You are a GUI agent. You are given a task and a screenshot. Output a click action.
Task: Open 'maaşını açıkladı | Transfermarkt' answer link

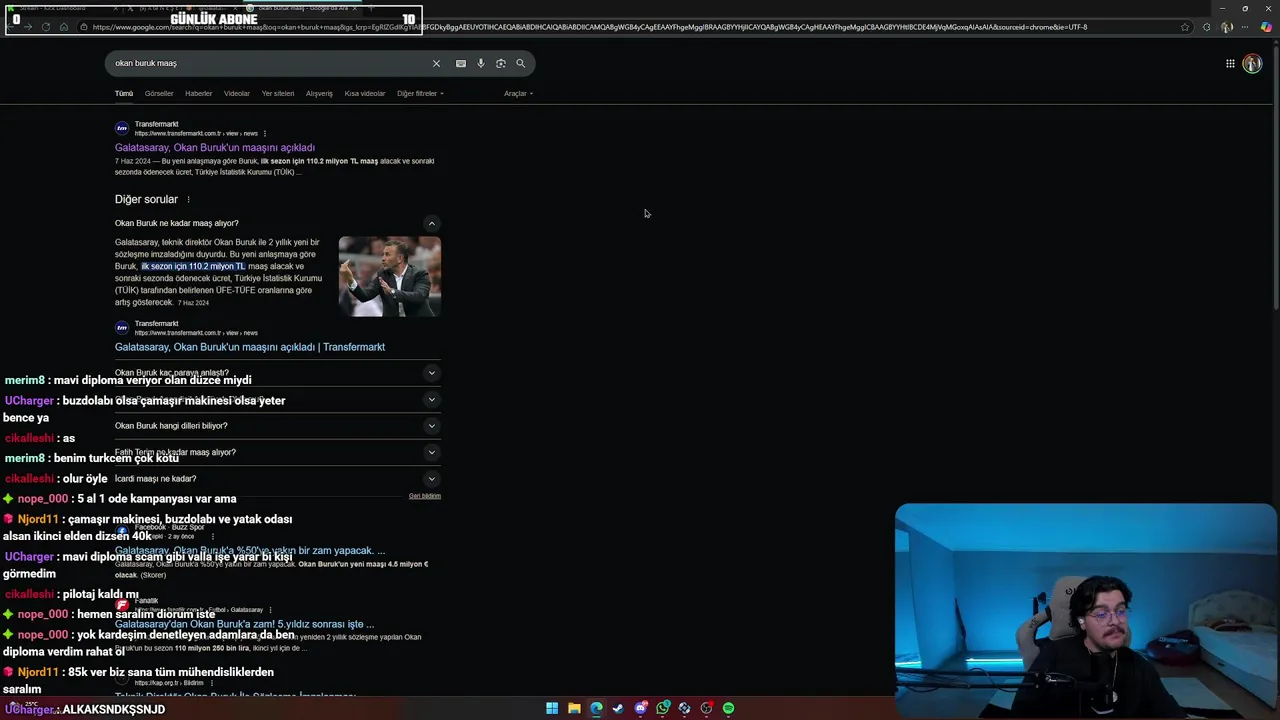click(x=250, y=347)
